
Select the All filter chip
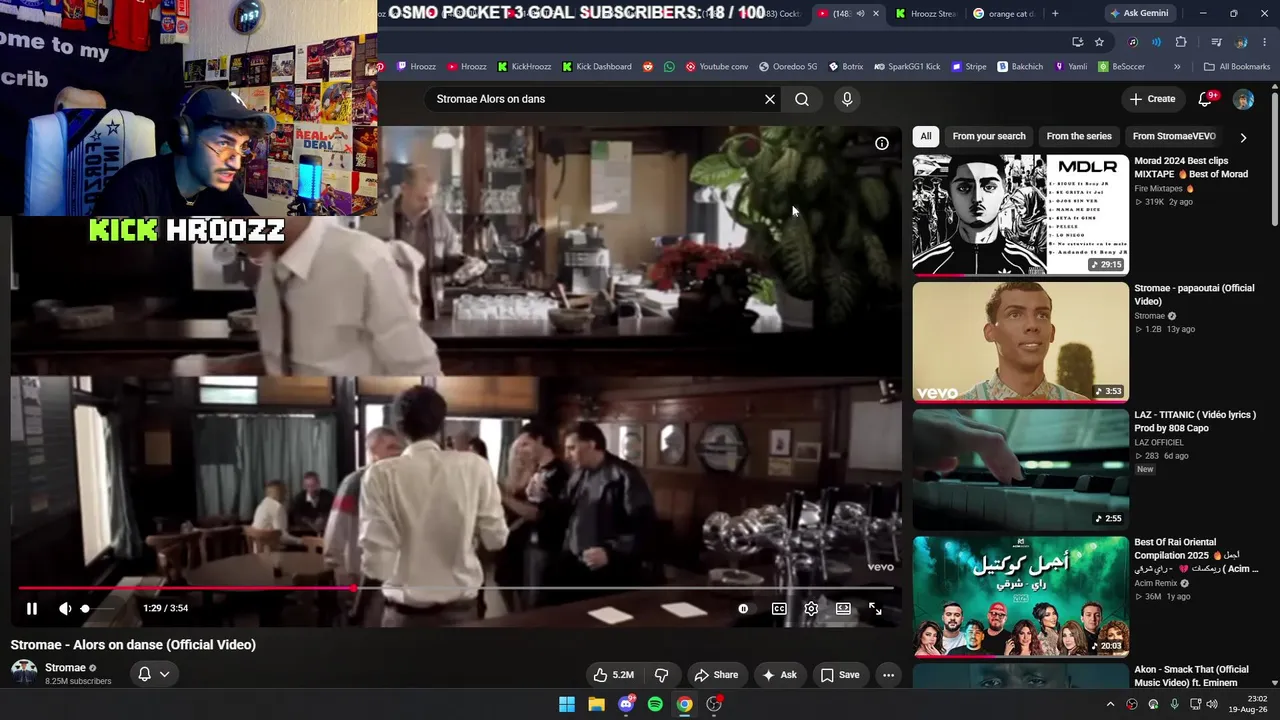926,136
